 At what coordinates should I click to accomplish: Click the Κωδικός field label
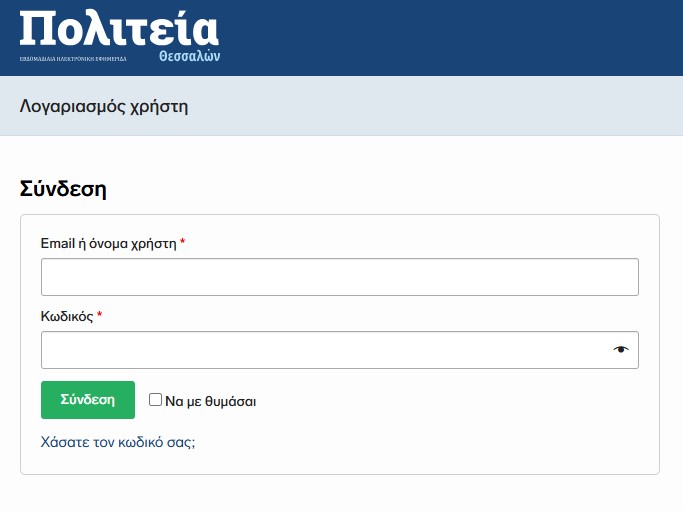click(x=67, y=316)
